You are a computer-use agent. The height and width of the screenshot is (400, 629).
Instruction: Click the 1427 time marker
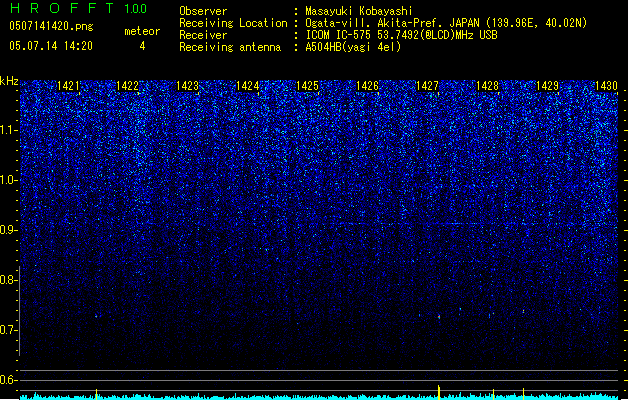coord(427,86)
